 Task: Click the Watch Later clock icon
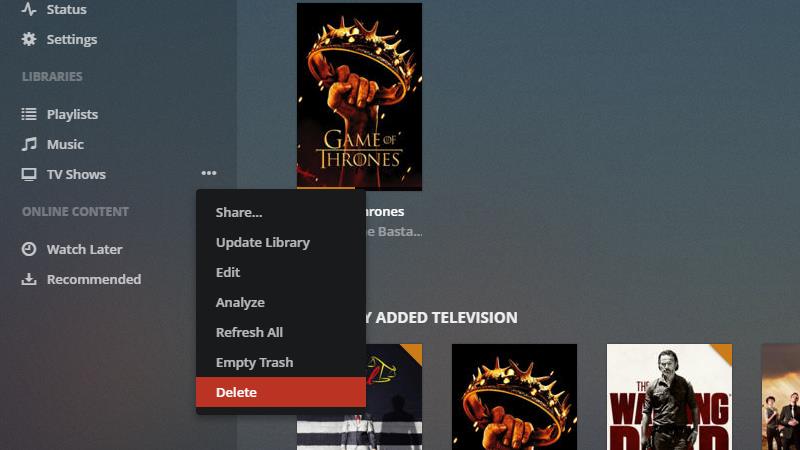pyautogui.click(x=29, y=249)
